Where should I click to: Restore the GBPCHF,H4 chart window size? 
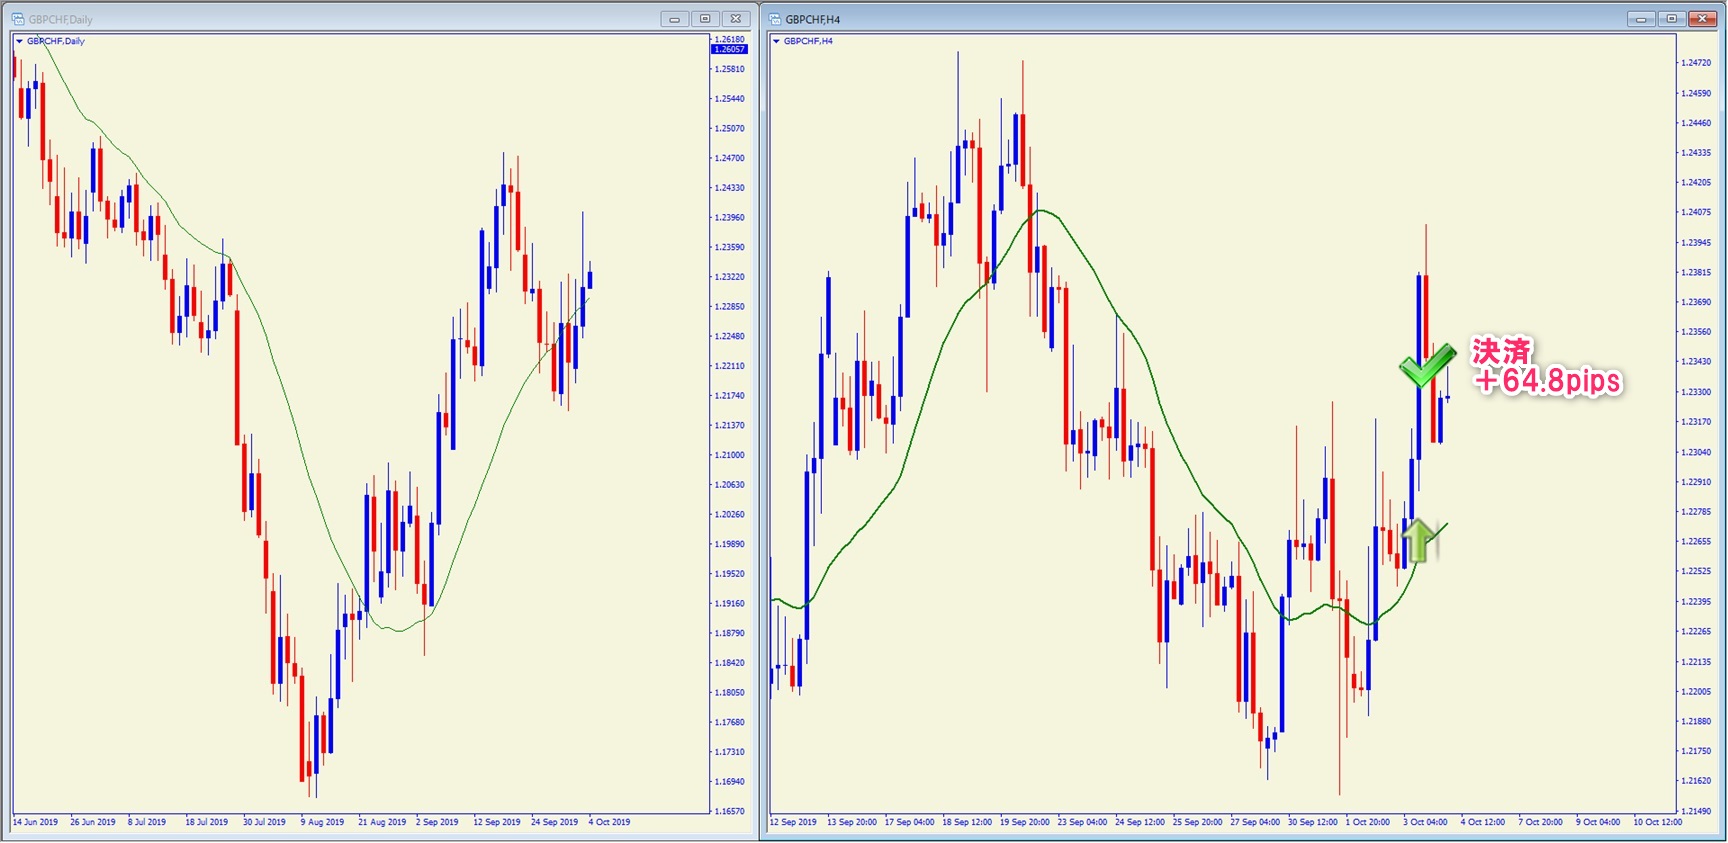pos(1671,19)
